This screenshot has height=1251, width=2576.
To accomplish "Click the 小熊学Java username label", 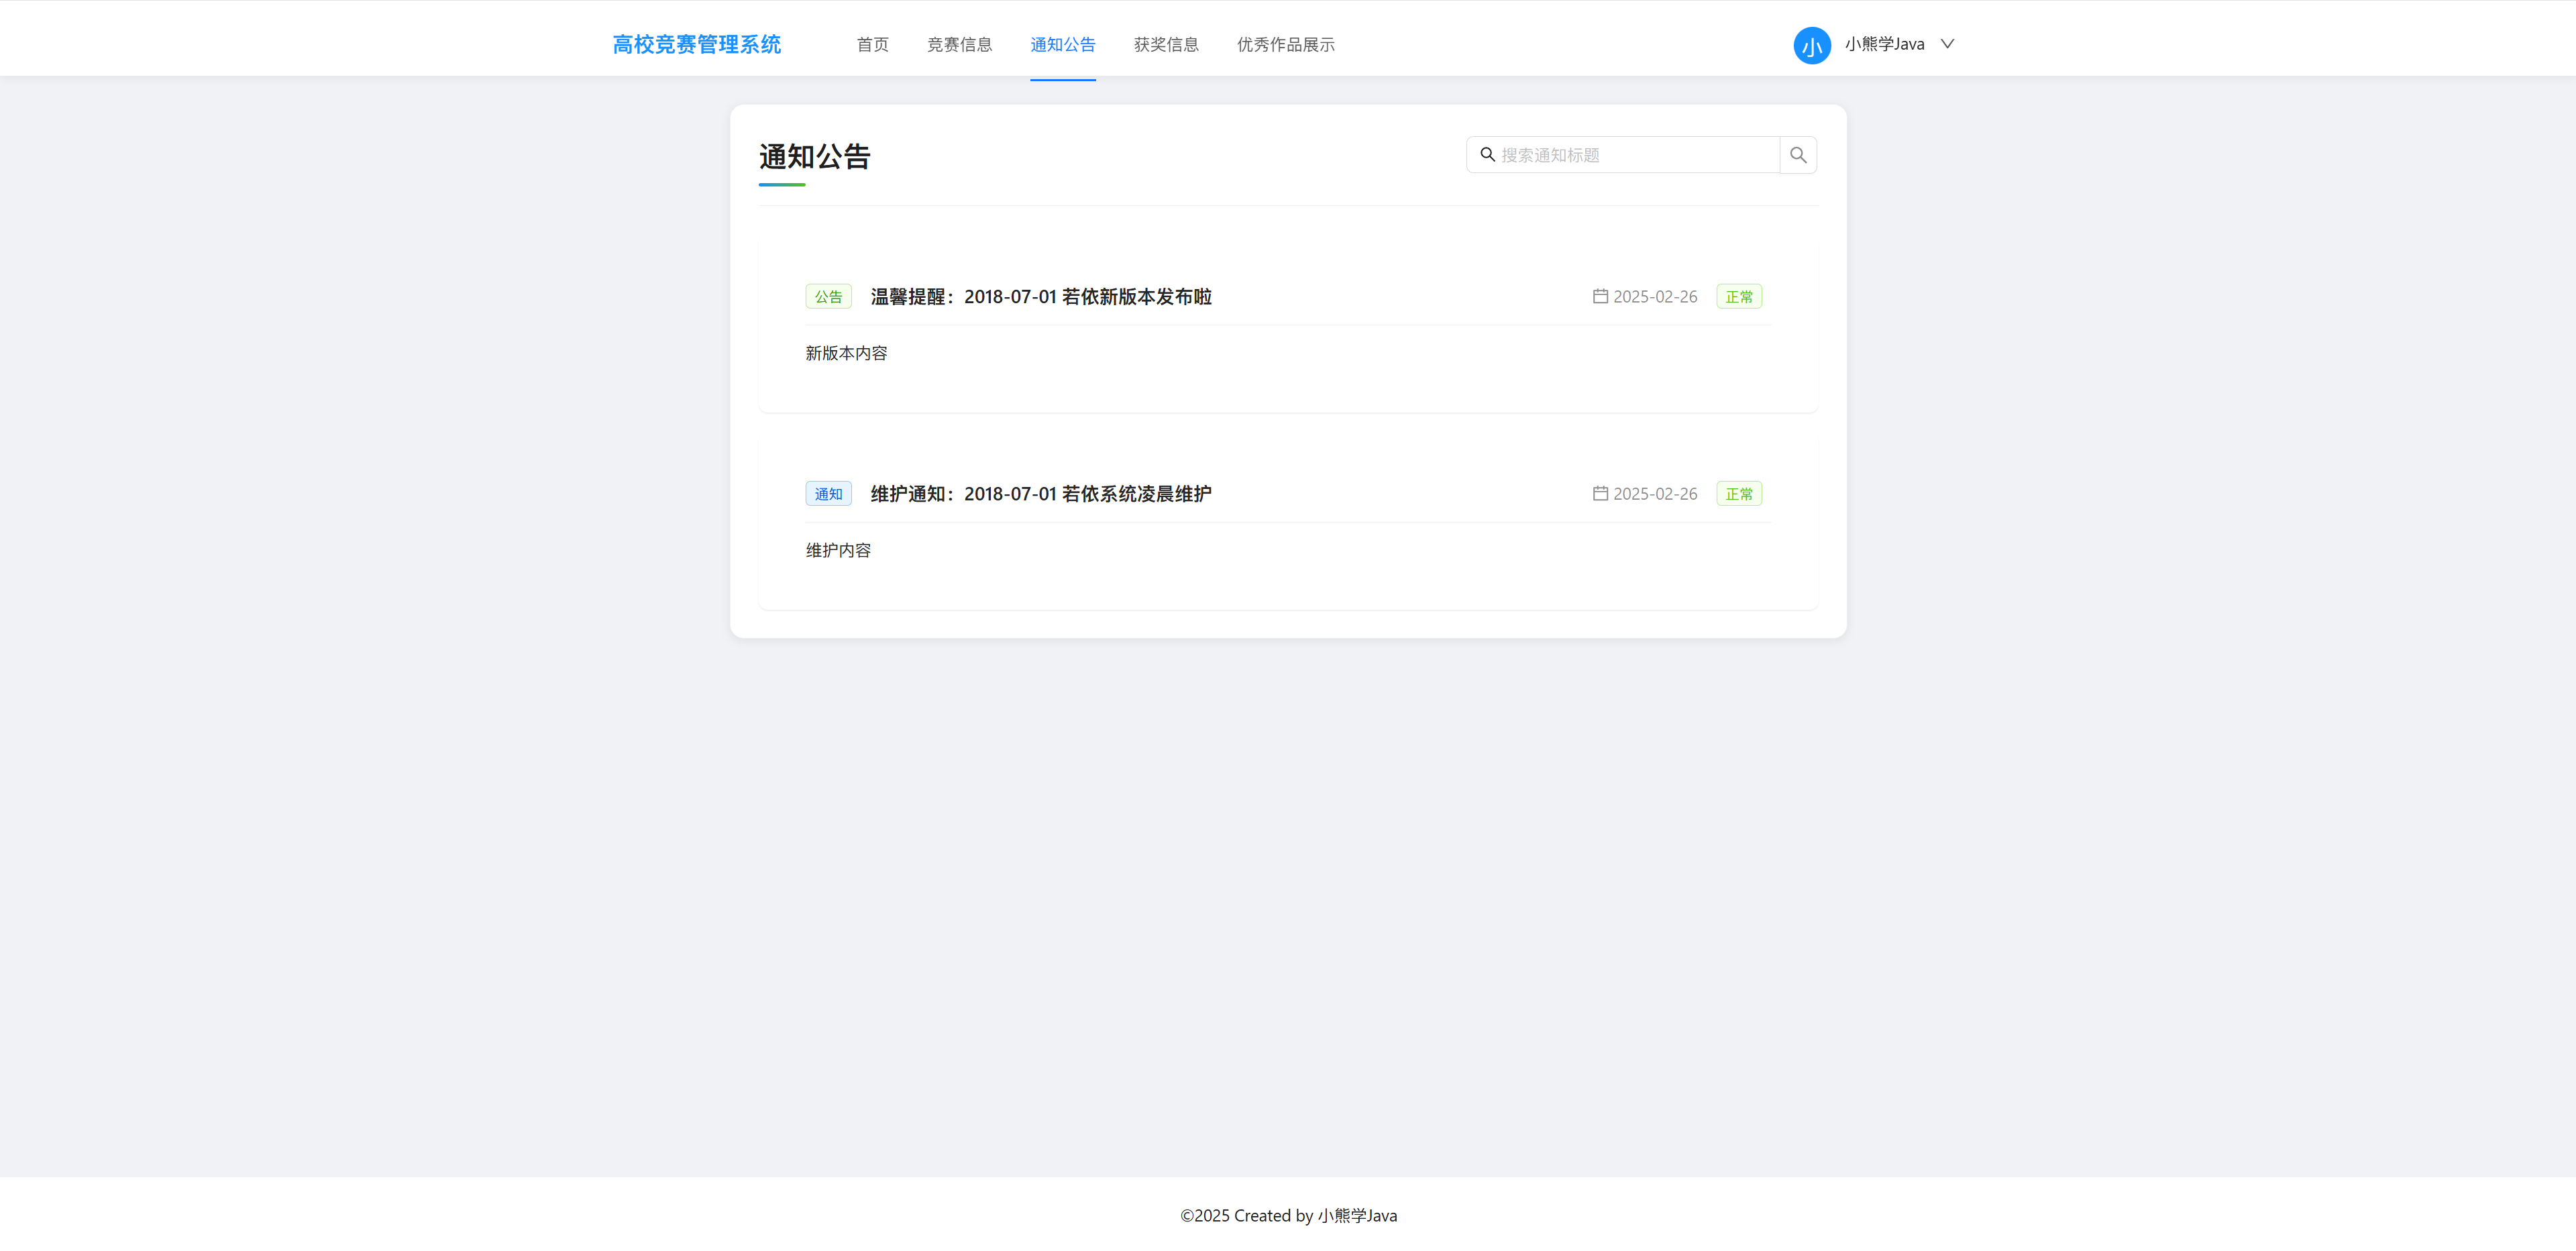I will [x=1884, y=44].
